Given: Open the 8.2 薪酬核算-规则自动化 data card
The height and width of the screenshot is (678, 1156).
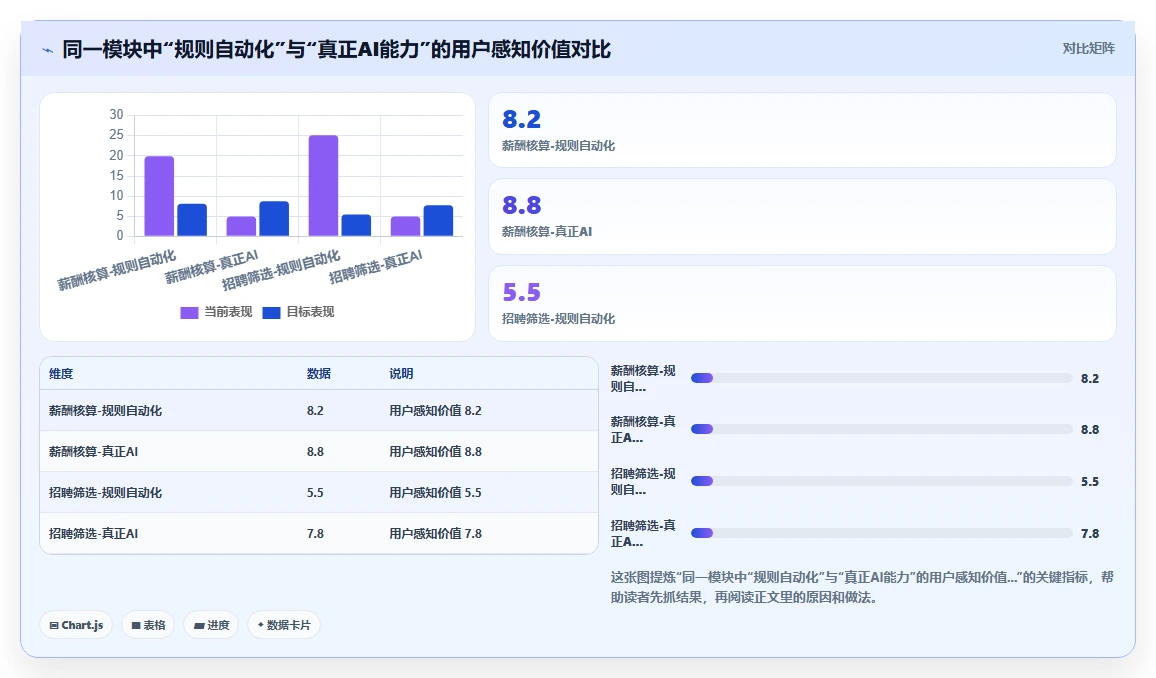Looking at the screenshot, I should (x=802, y=130).
